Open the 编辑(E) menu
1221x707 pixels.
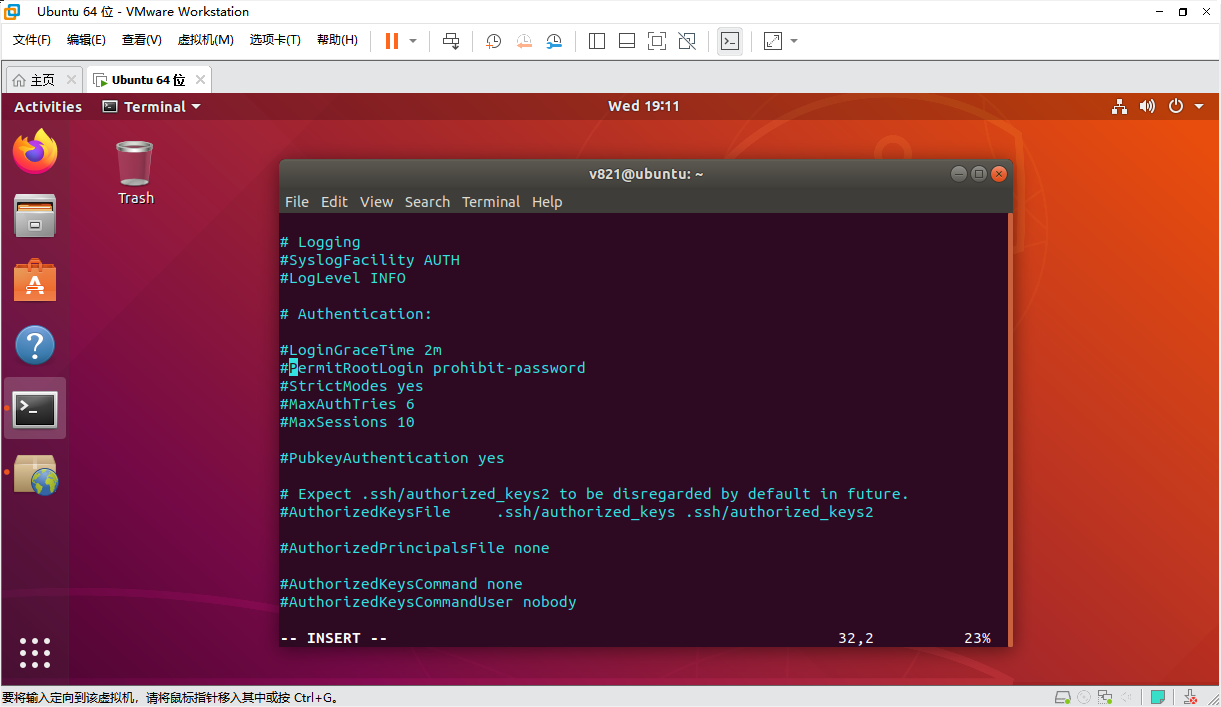pyautogui.click(x=86, y=40)
